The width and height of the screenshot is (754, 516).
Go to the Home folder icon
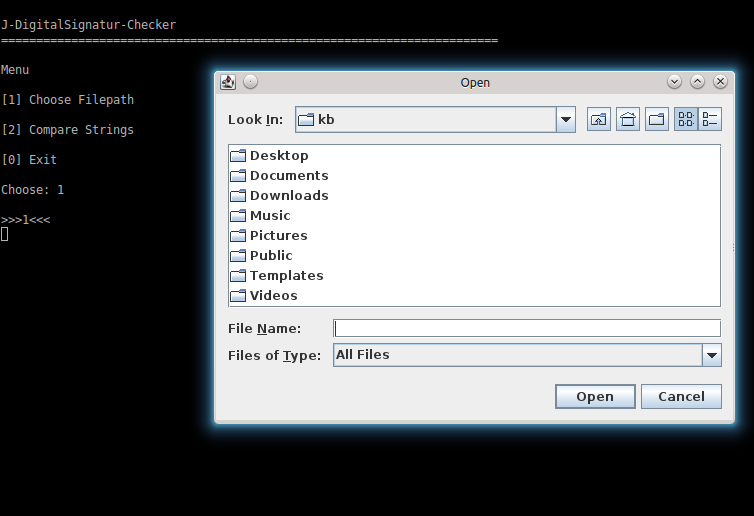[x=628, y=119]
